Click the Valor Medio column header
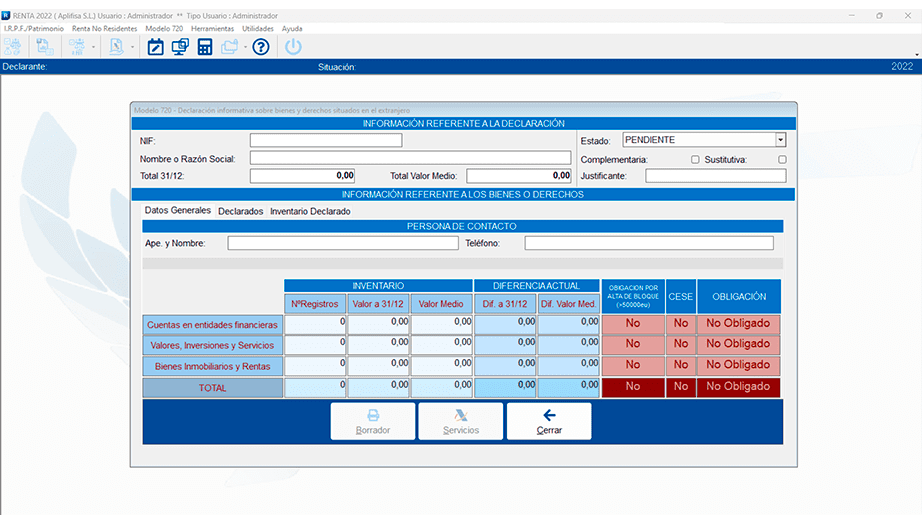Image resolution: width=922 pixels, height=524 pixels. (x=441, y=303)
